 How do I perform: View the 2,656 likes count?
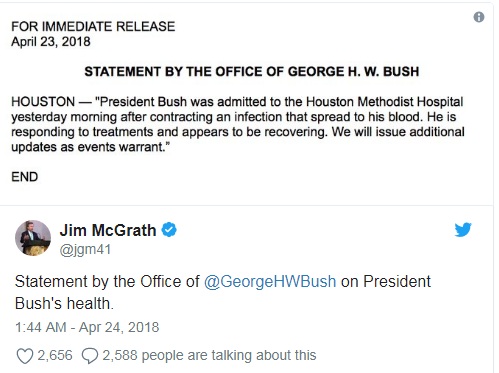coord(55,355)
